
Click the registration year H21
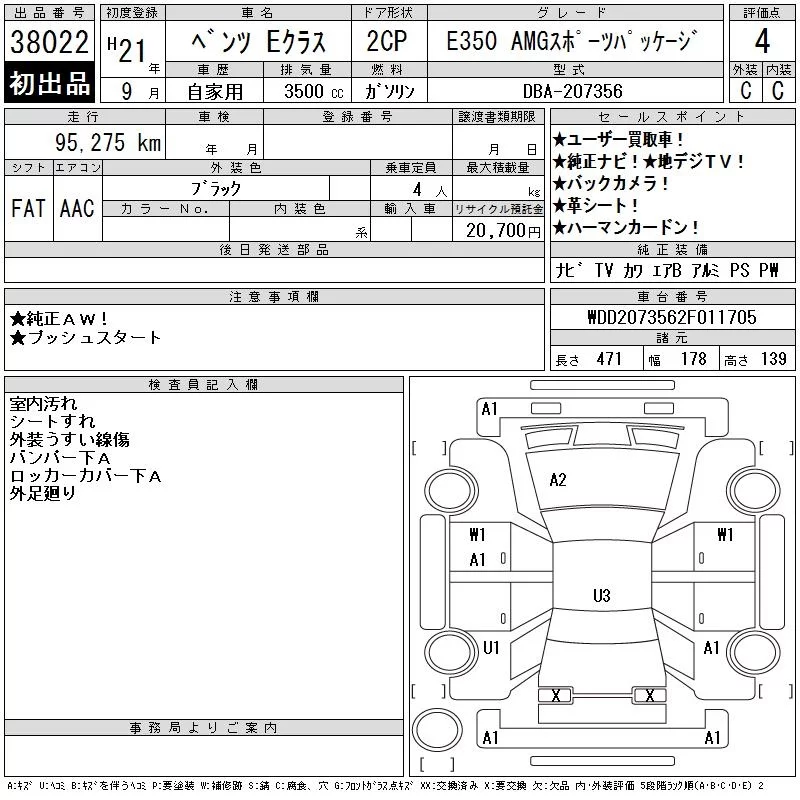127,49
